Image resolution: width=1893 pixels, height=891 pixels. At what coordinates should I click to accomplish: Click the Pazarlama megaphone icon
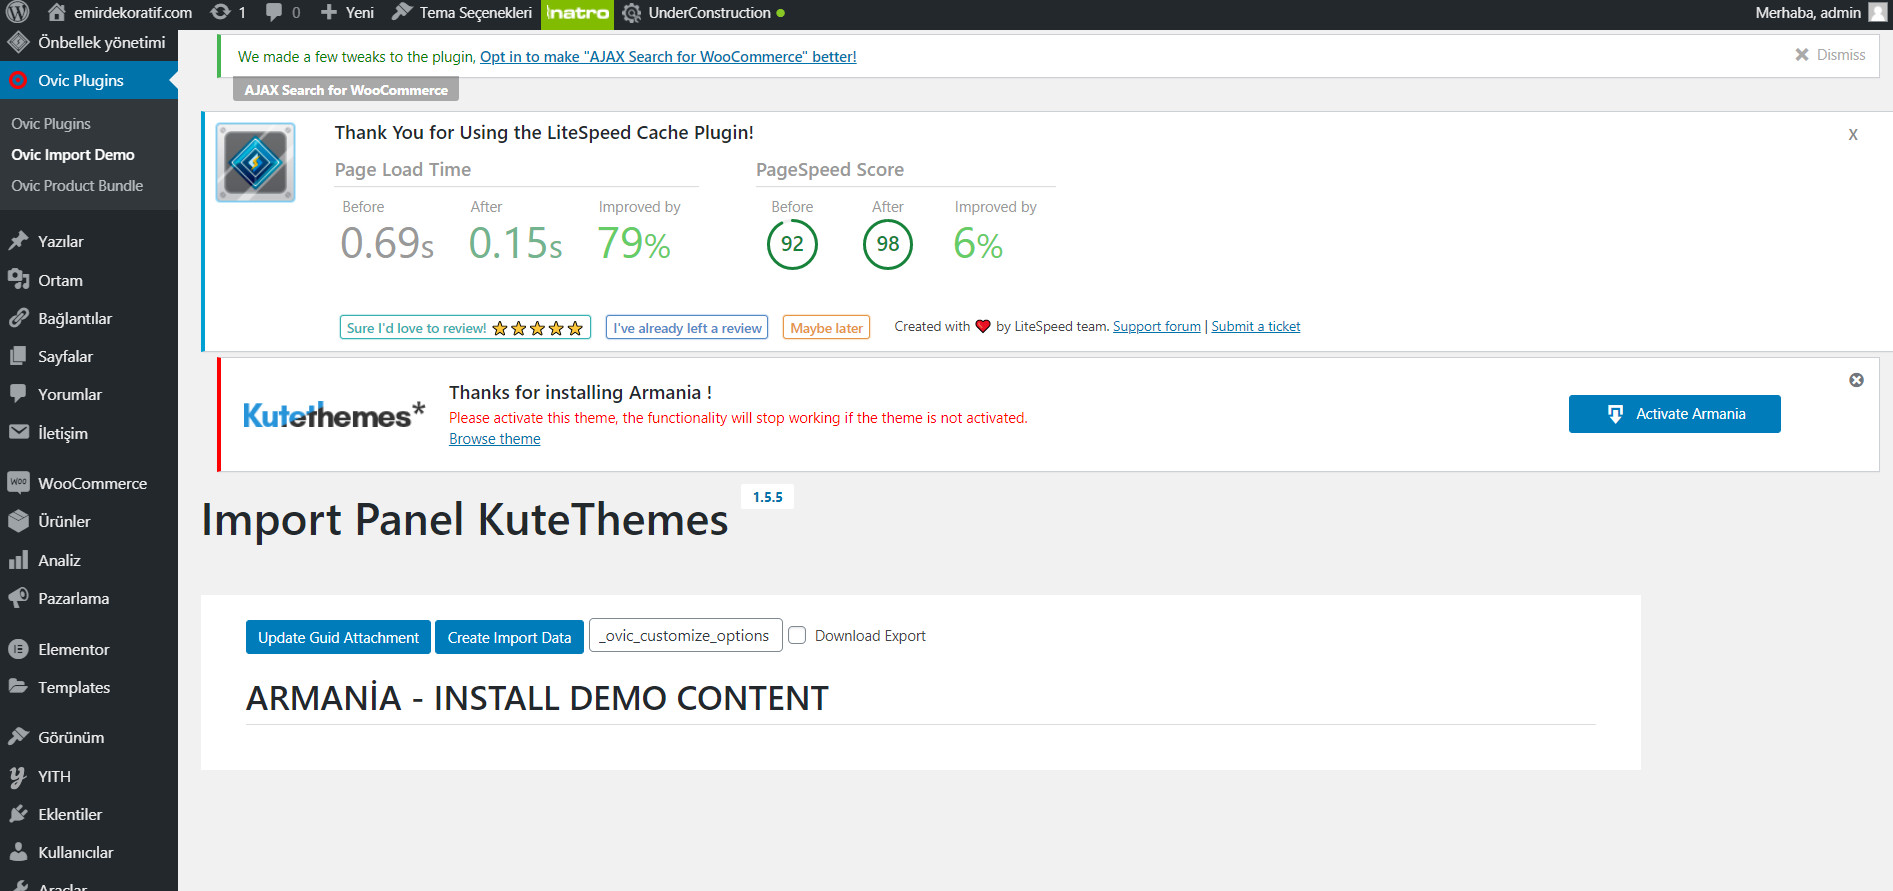[x=18, y=598]
